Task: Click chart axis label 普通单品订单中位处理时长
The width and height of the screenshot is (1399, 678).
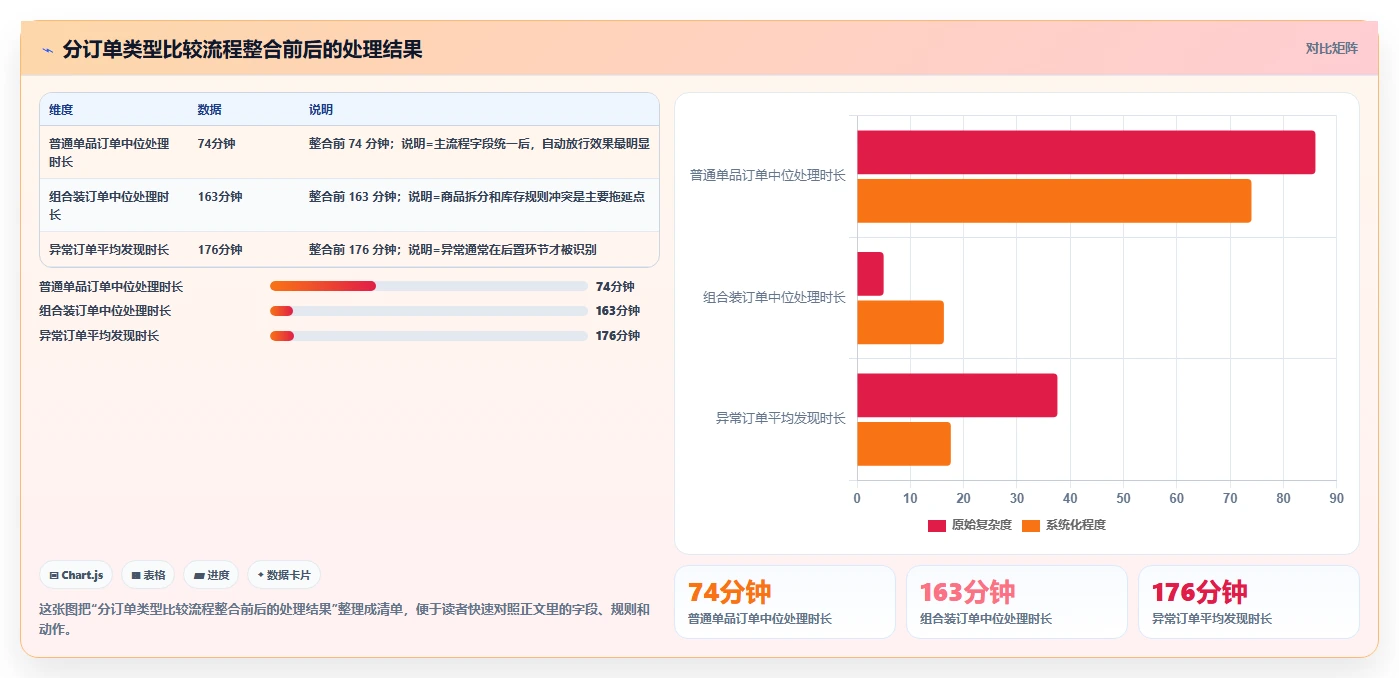Action: [767, 176]
